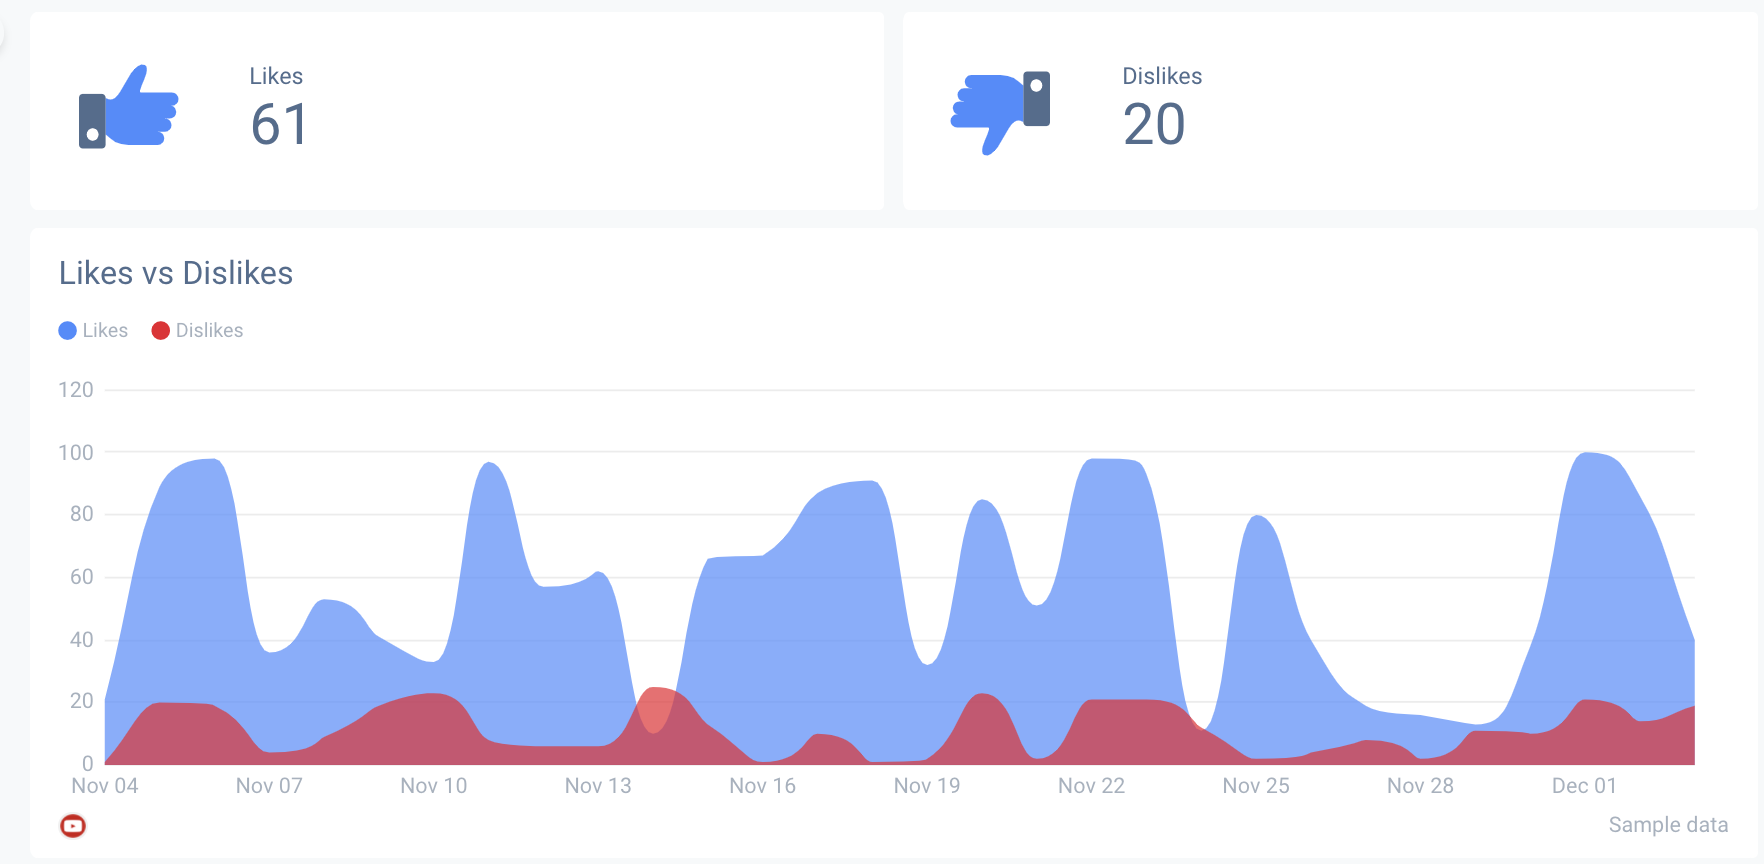Click the 'Nov 10' axis label
The image size is (1764, 864).
pos(434,786)
